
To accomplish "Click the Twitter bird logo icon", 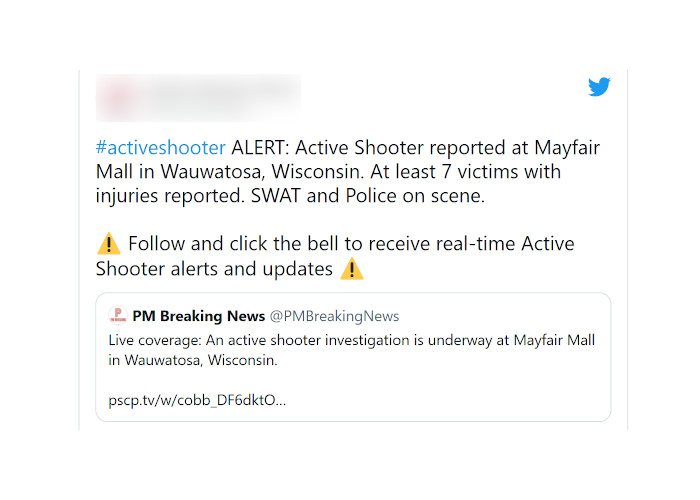I will (599, 87).
